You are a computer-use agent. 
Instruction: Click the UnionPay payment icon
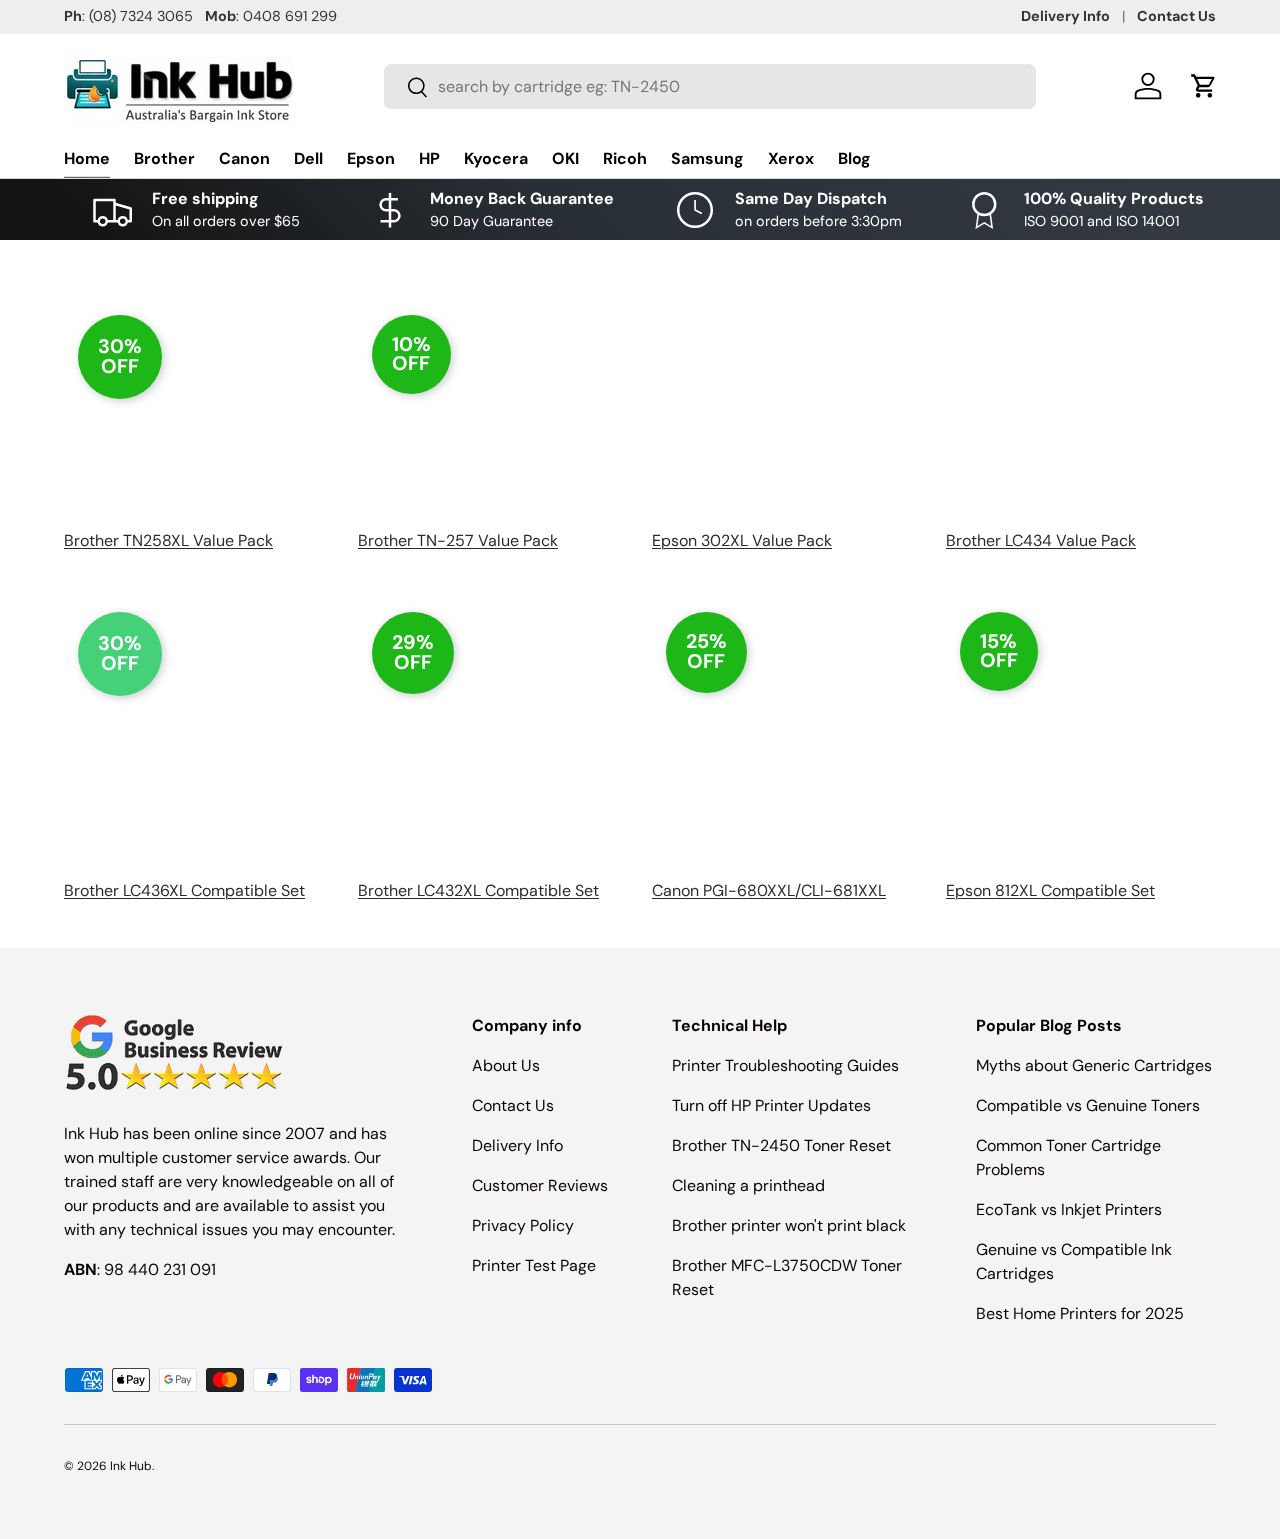pyautogui.click(x=366, y=1380)
